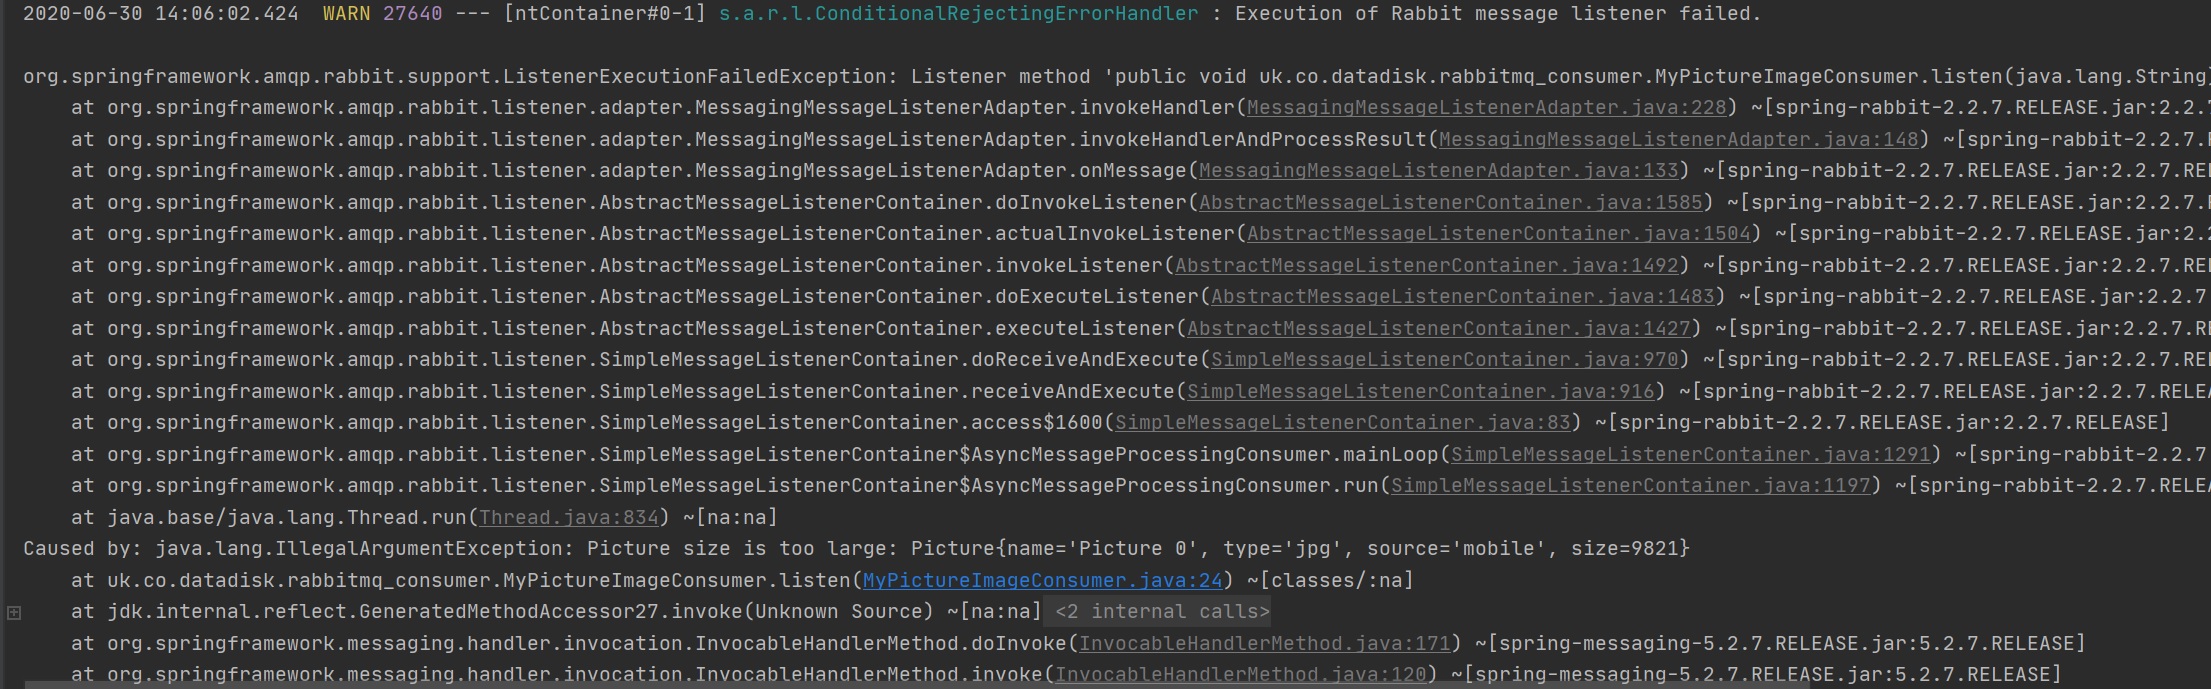This screenshot has height=689, width=2211.
Task: Click blue MyPictureImageConsumer.java:24 link
Action: pyautogui.click(x=1042, y=581)
